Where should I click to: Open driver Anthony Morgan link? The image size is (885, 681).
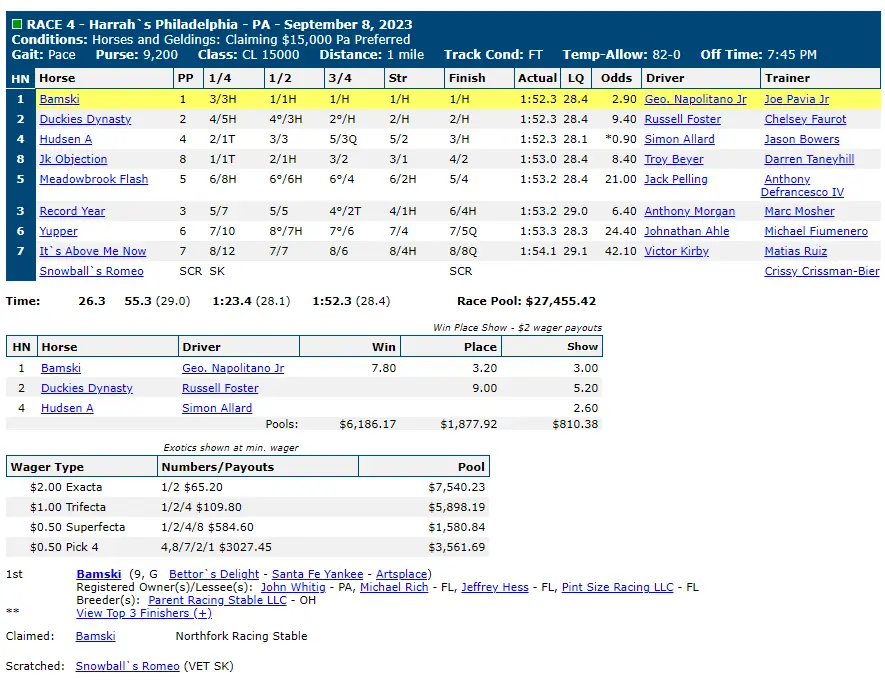click(690, 211)
